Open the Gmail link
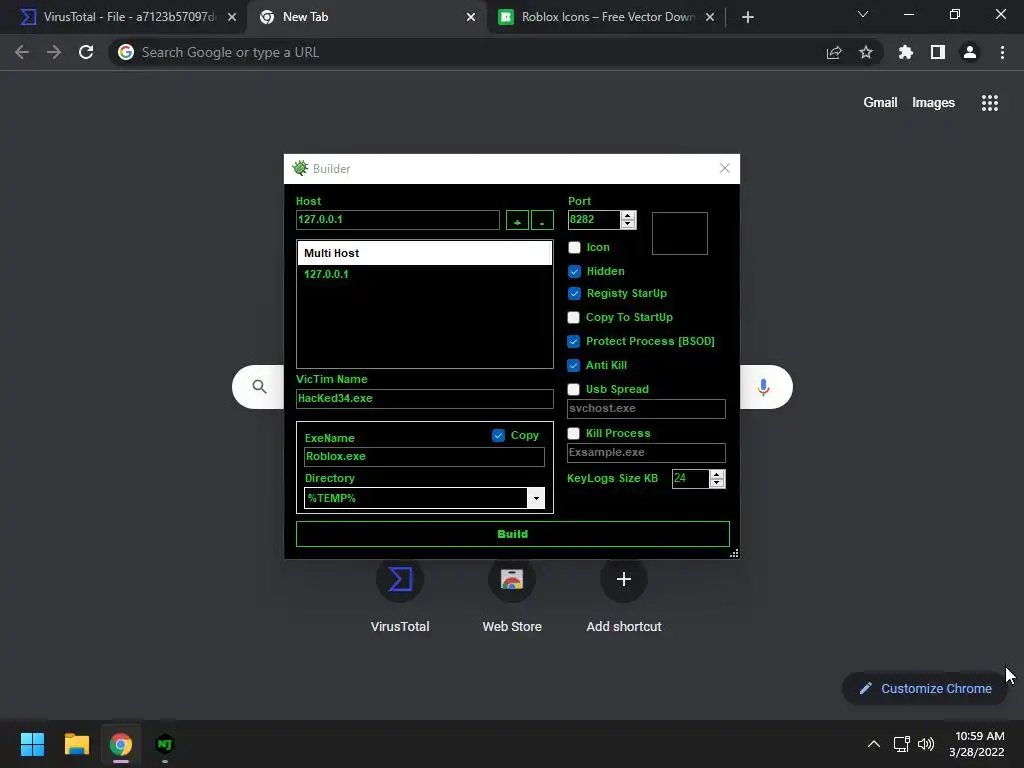The height and width of the screenshot is (768, 1024). pyautogui.click(x=880, y=103)
